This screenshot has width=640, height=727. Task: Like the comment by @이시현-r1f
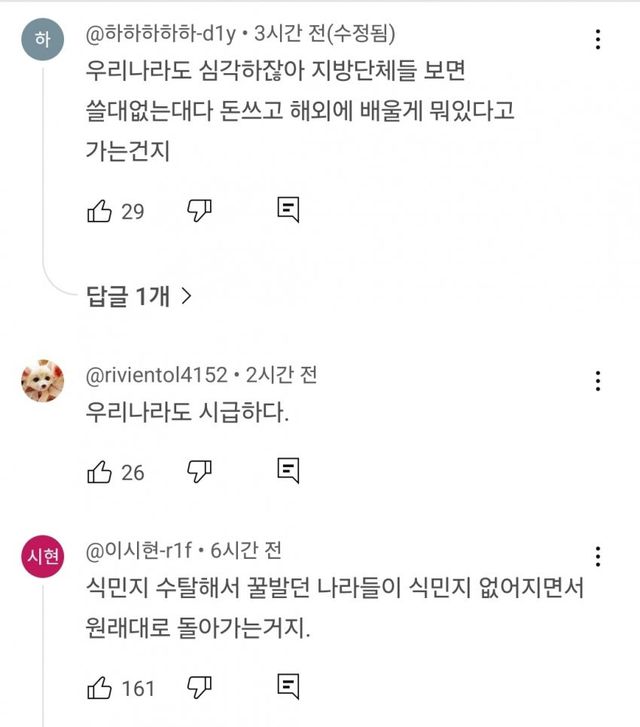pos(100,687)
